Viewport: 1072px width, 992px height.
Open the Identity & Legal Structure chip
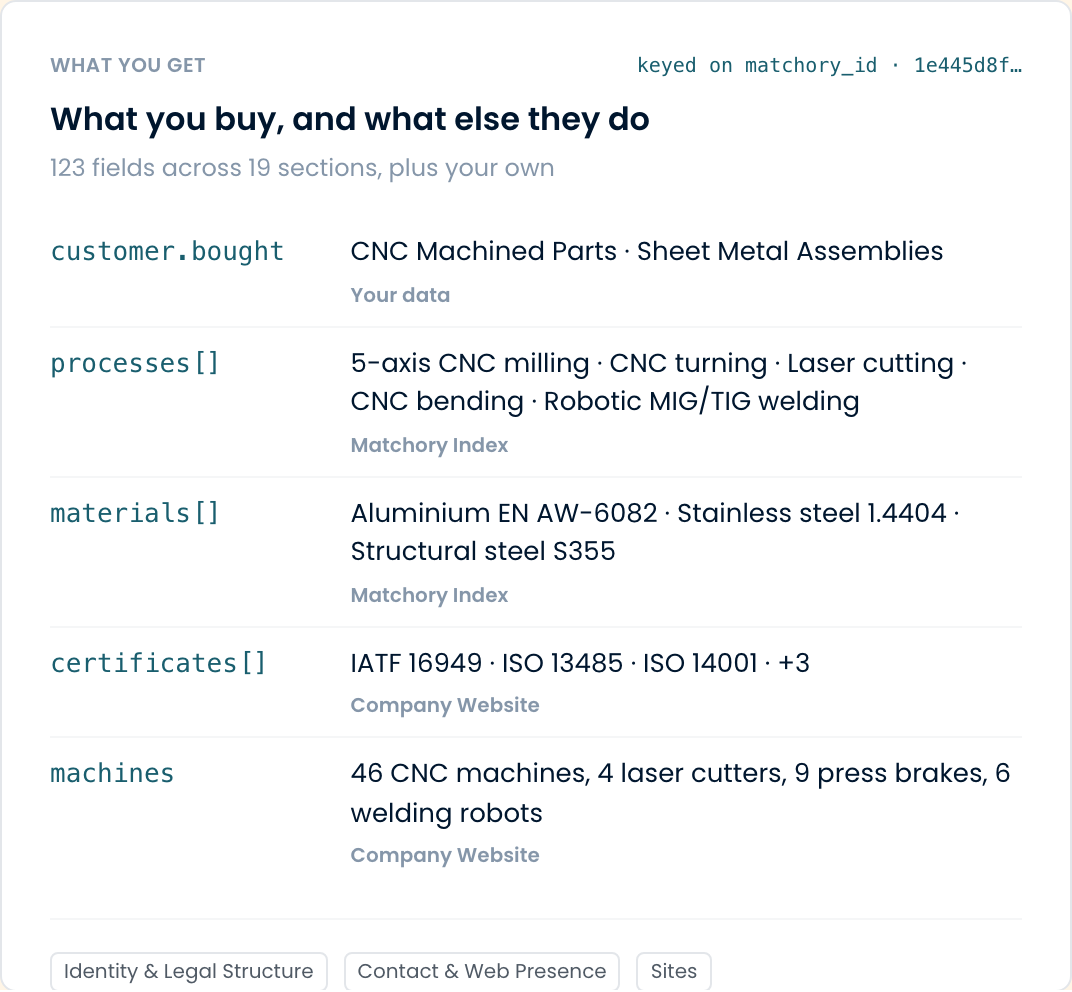click(x=189, y=971)
